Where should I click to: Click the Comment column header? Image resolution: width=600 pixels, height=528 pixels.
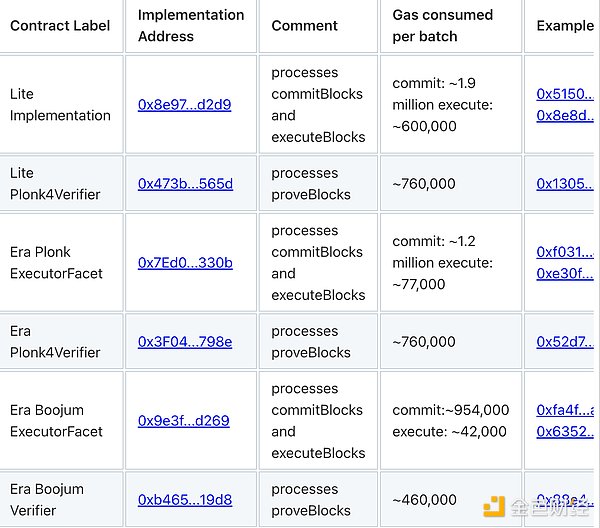coord(304,25)
